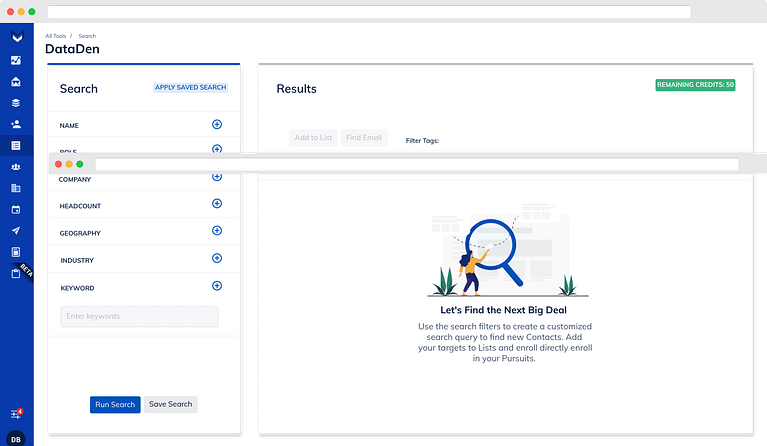767x446 pixels.
Task: Click the COMPANY filter label
Action: click(x=75, y=179)
